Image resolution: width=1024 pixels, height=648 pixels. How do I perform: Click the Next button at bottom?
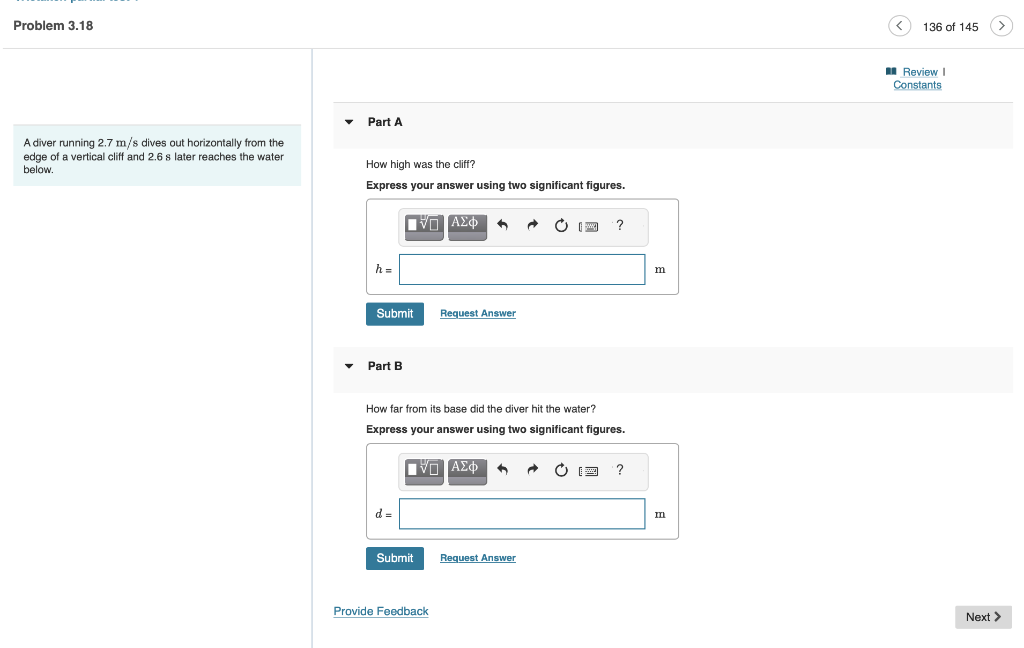pyautogui.click(x=983, y=617)
